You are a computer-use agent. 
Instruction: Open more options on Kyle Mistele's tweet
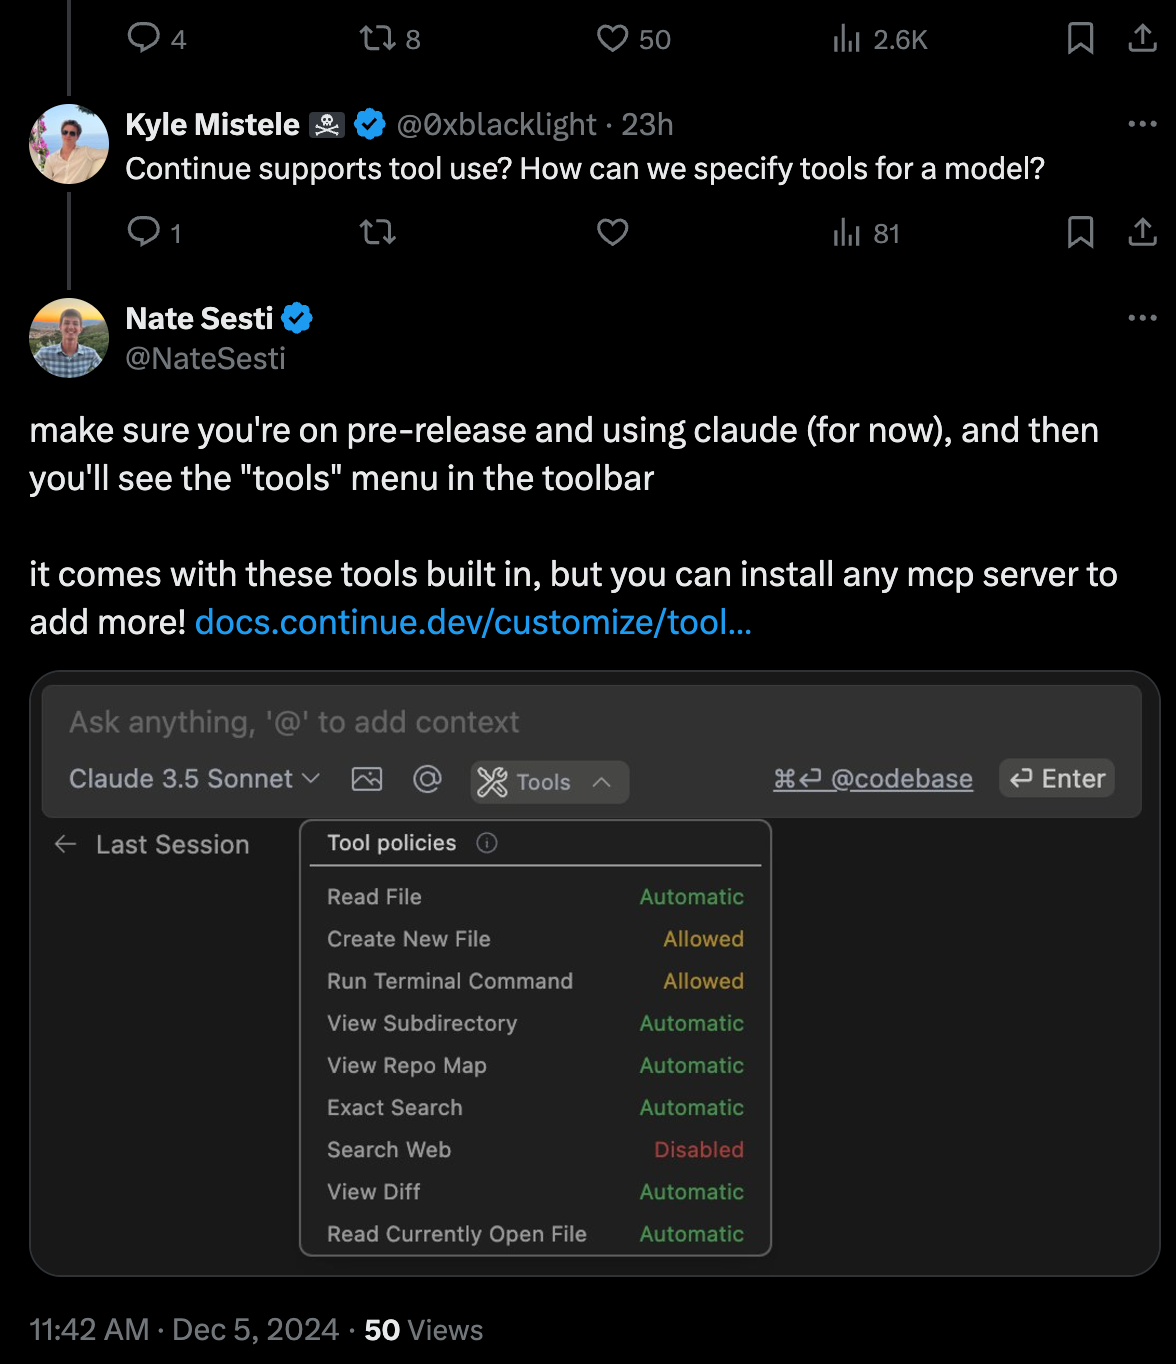pyautogui.click(x=1142, y=124)
